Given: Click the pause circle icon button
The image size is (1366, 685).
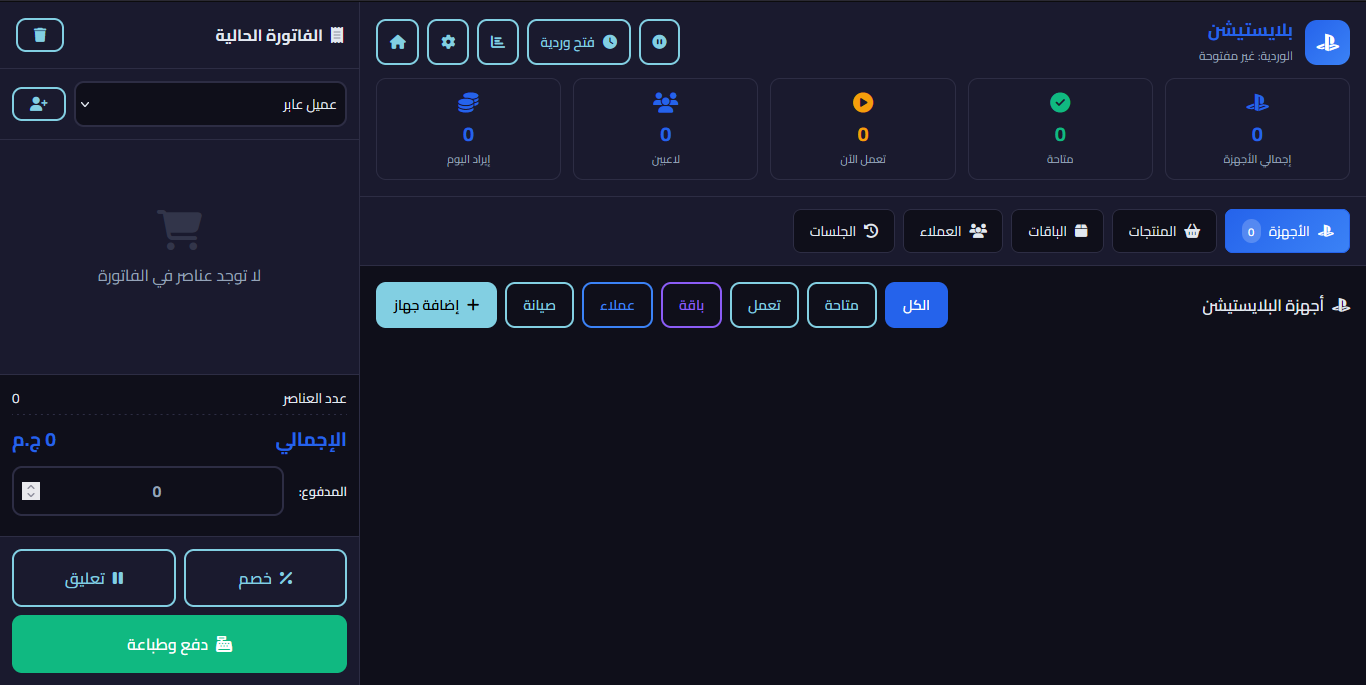Looking at the screenshot, I should click(659, 42).
